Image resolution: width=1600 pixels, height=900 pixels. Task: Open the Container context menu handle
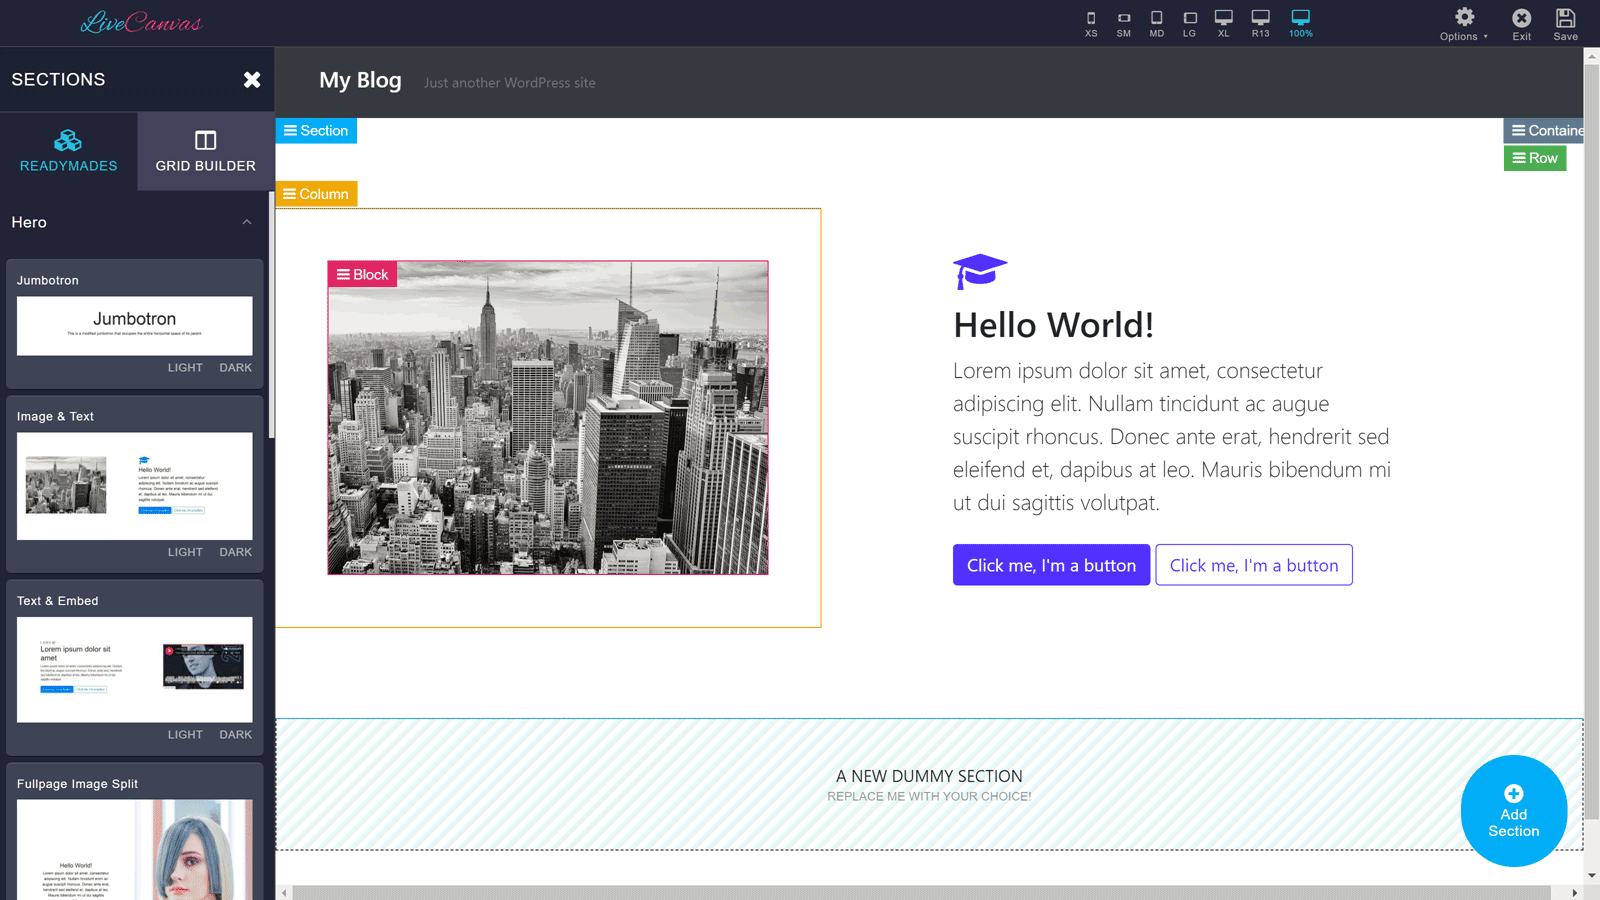1544,131
